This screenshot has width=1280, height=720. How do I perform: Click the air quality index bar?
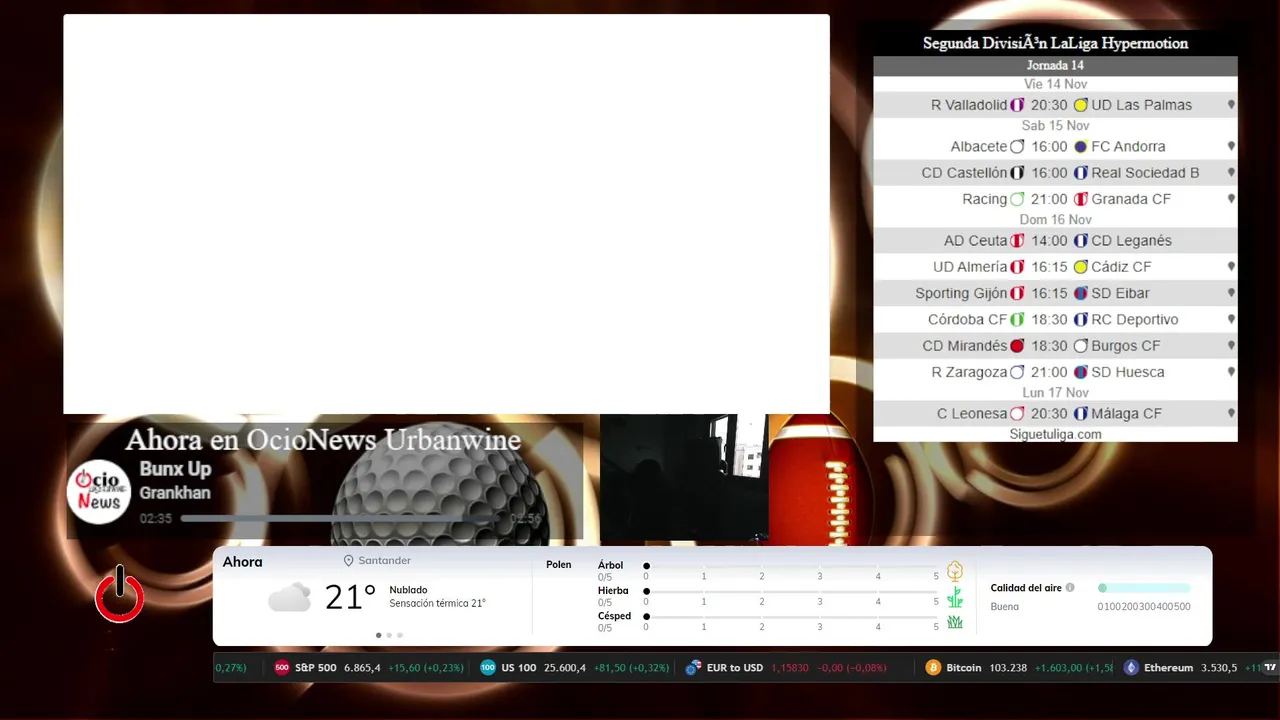1144,588
